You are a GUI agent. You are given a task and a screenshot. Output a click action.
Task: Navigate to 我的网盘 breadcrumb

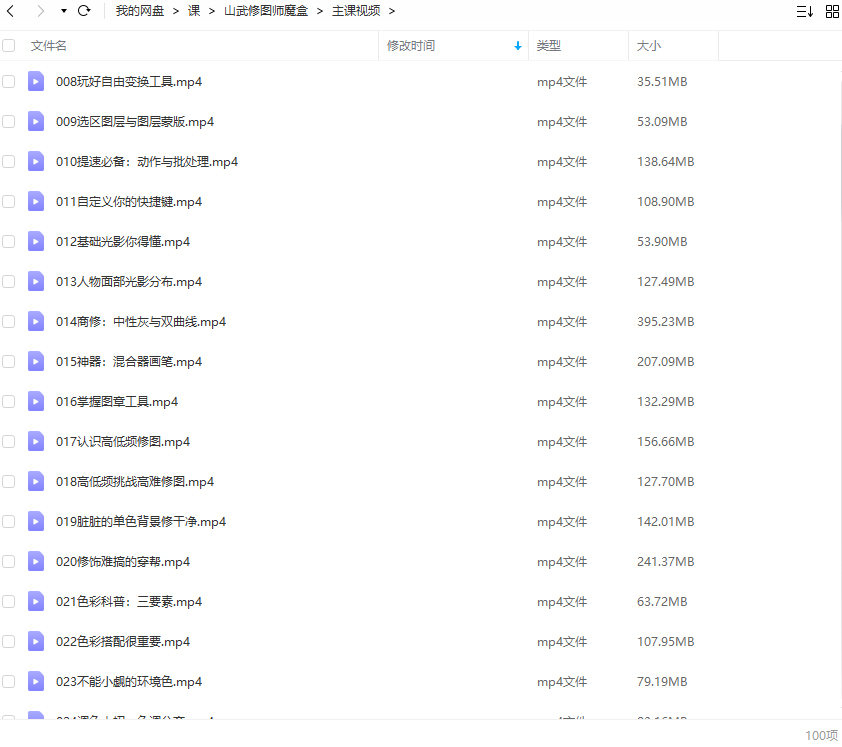(x=140, y=11)
